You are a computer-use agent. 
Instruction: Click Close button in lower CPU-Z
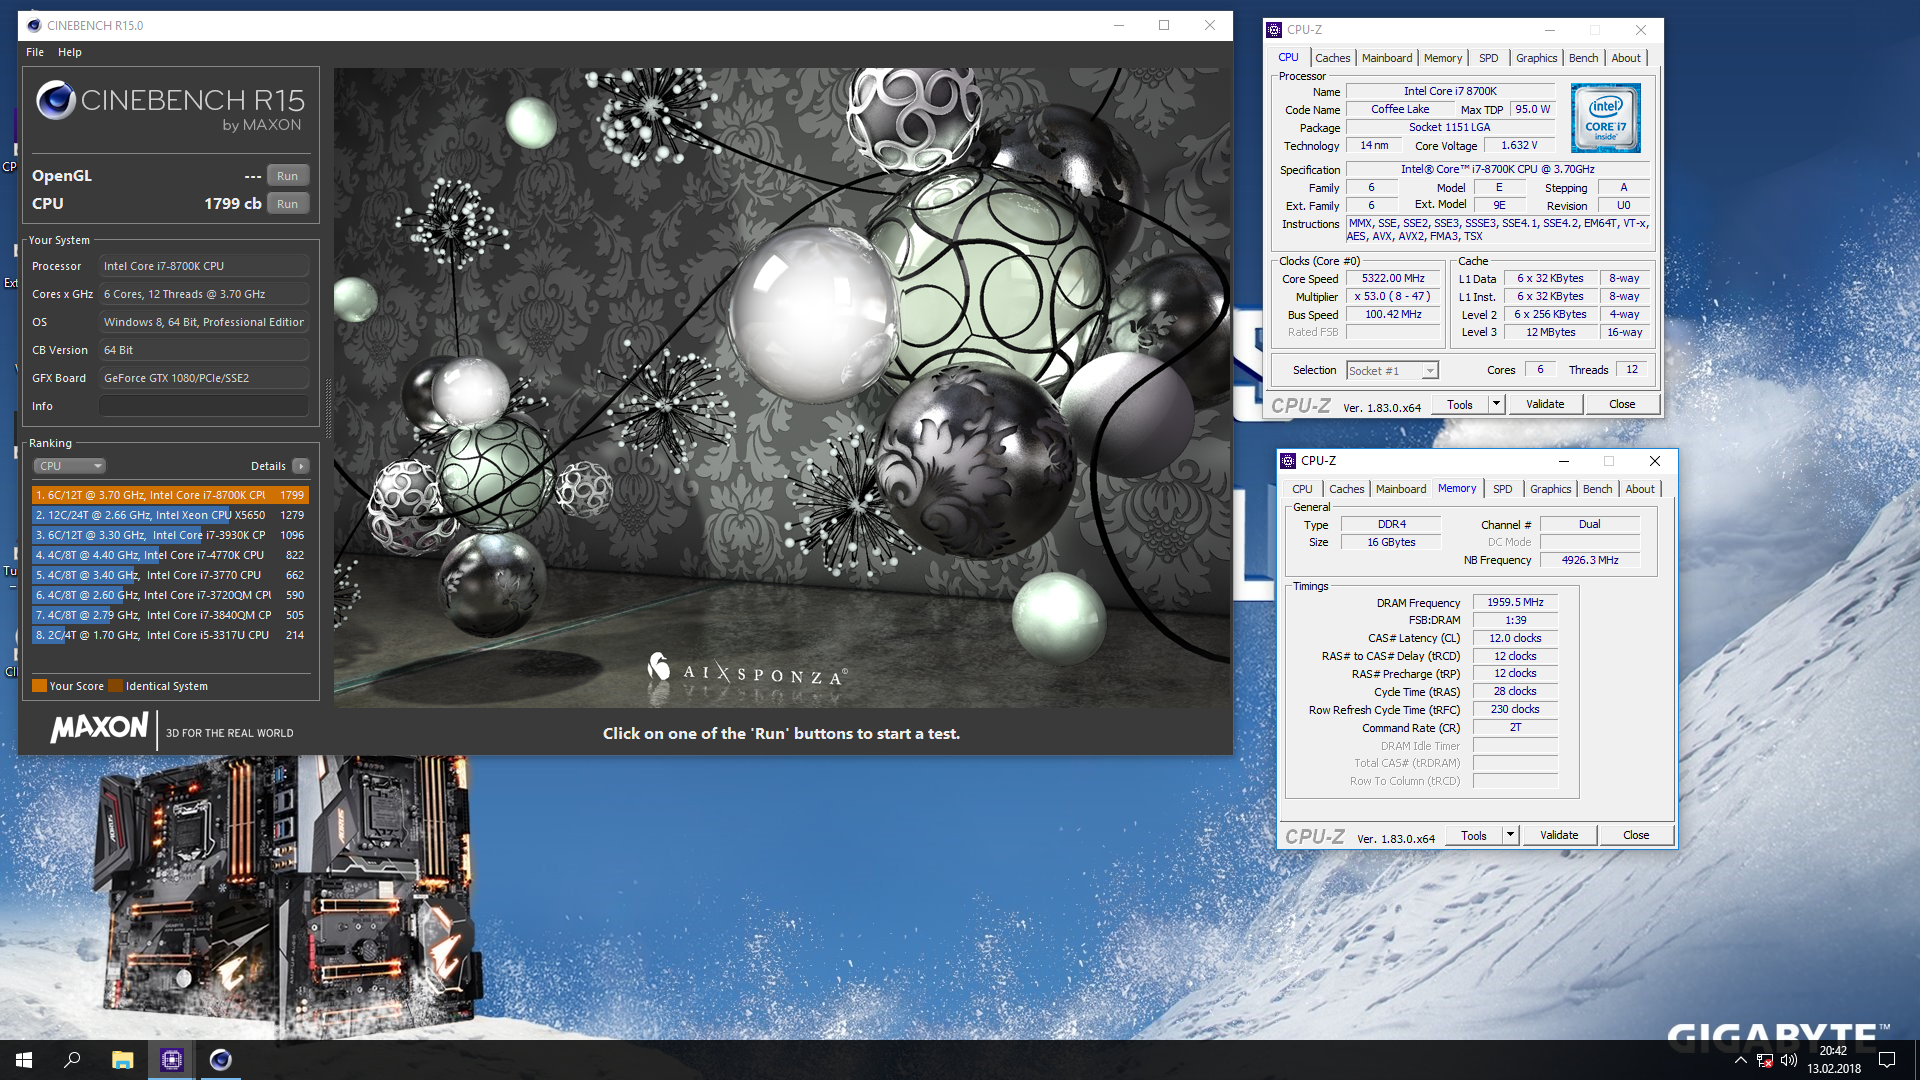click(x=1636, y=836)
